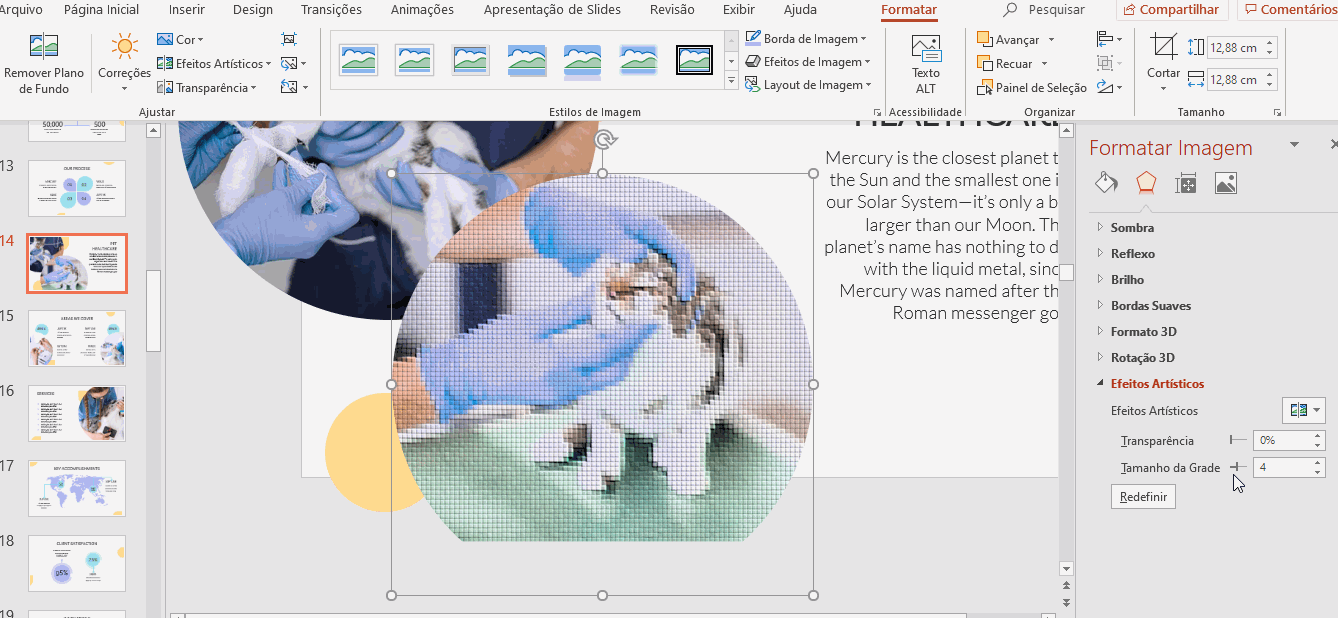
Task: Open Efeitos Artísticos dropdown in the ribbon
Action: pos(214,64)
